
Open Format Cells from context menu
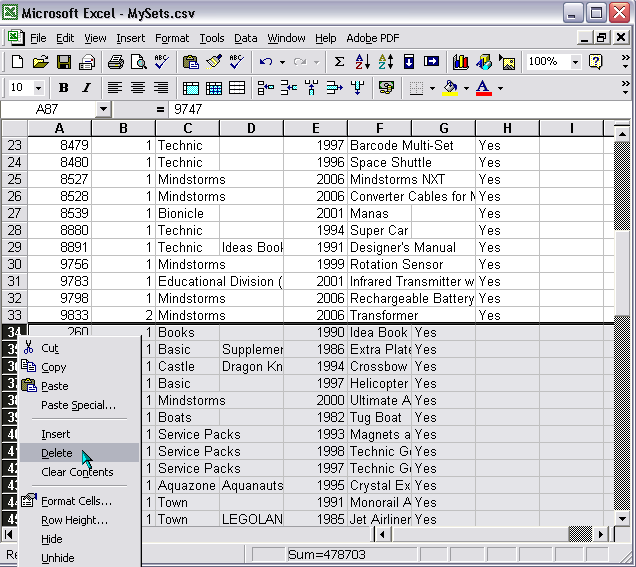(x=80, y=501)
